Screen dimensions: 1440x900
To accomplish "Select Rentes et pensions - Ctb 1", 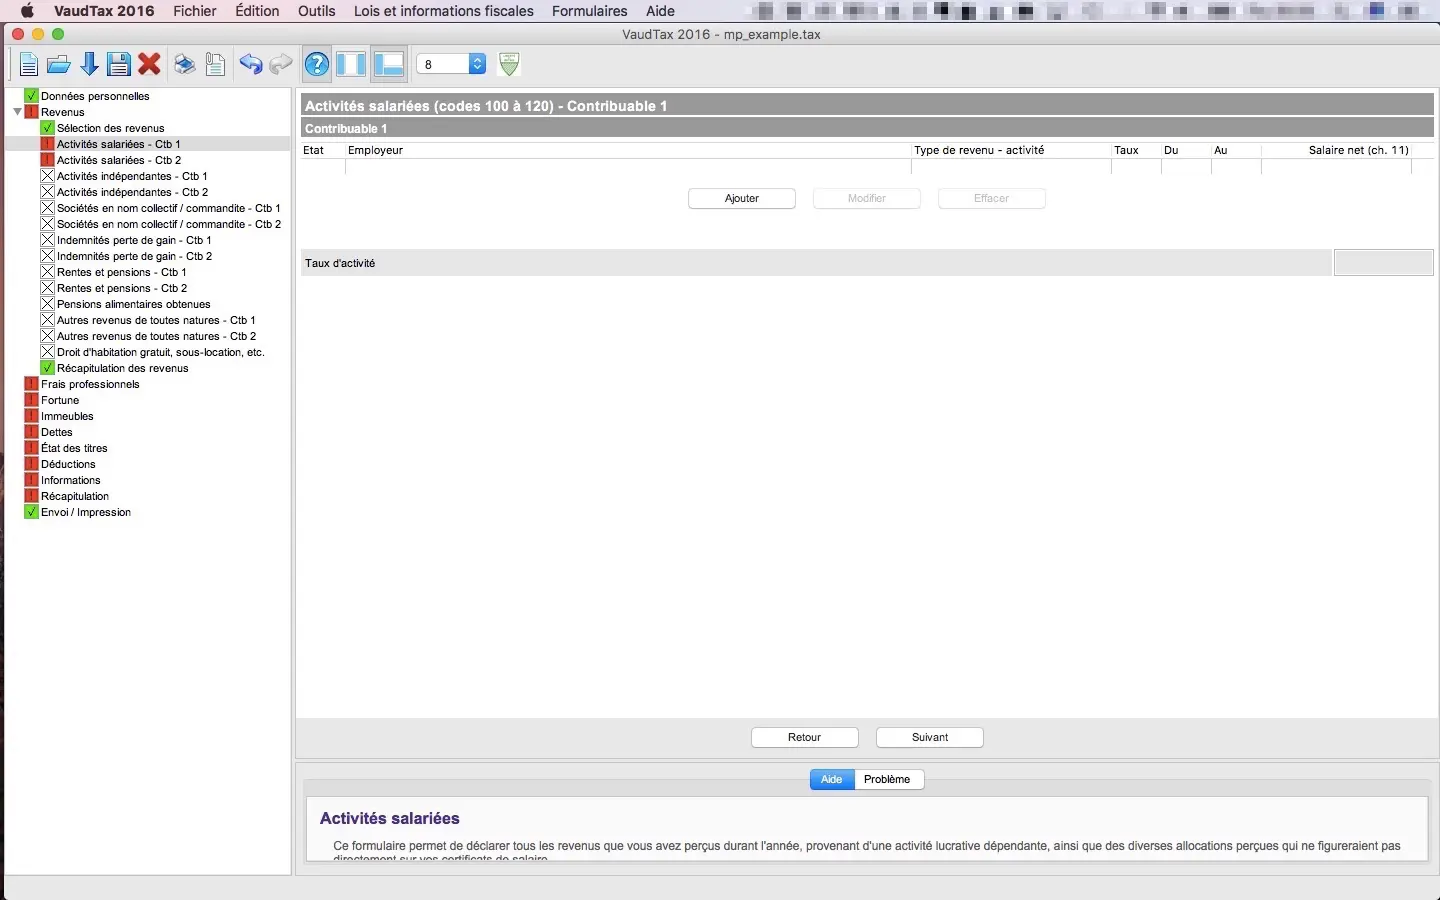I will [121, 272].
